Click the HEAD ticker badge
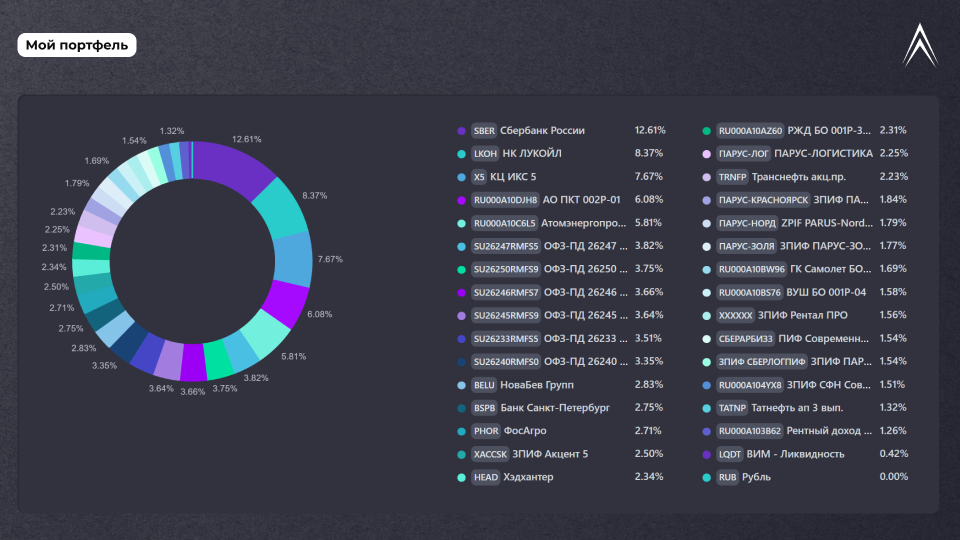Screen dimensions: 960x540 pyautogui.click(x=486, y=478)
